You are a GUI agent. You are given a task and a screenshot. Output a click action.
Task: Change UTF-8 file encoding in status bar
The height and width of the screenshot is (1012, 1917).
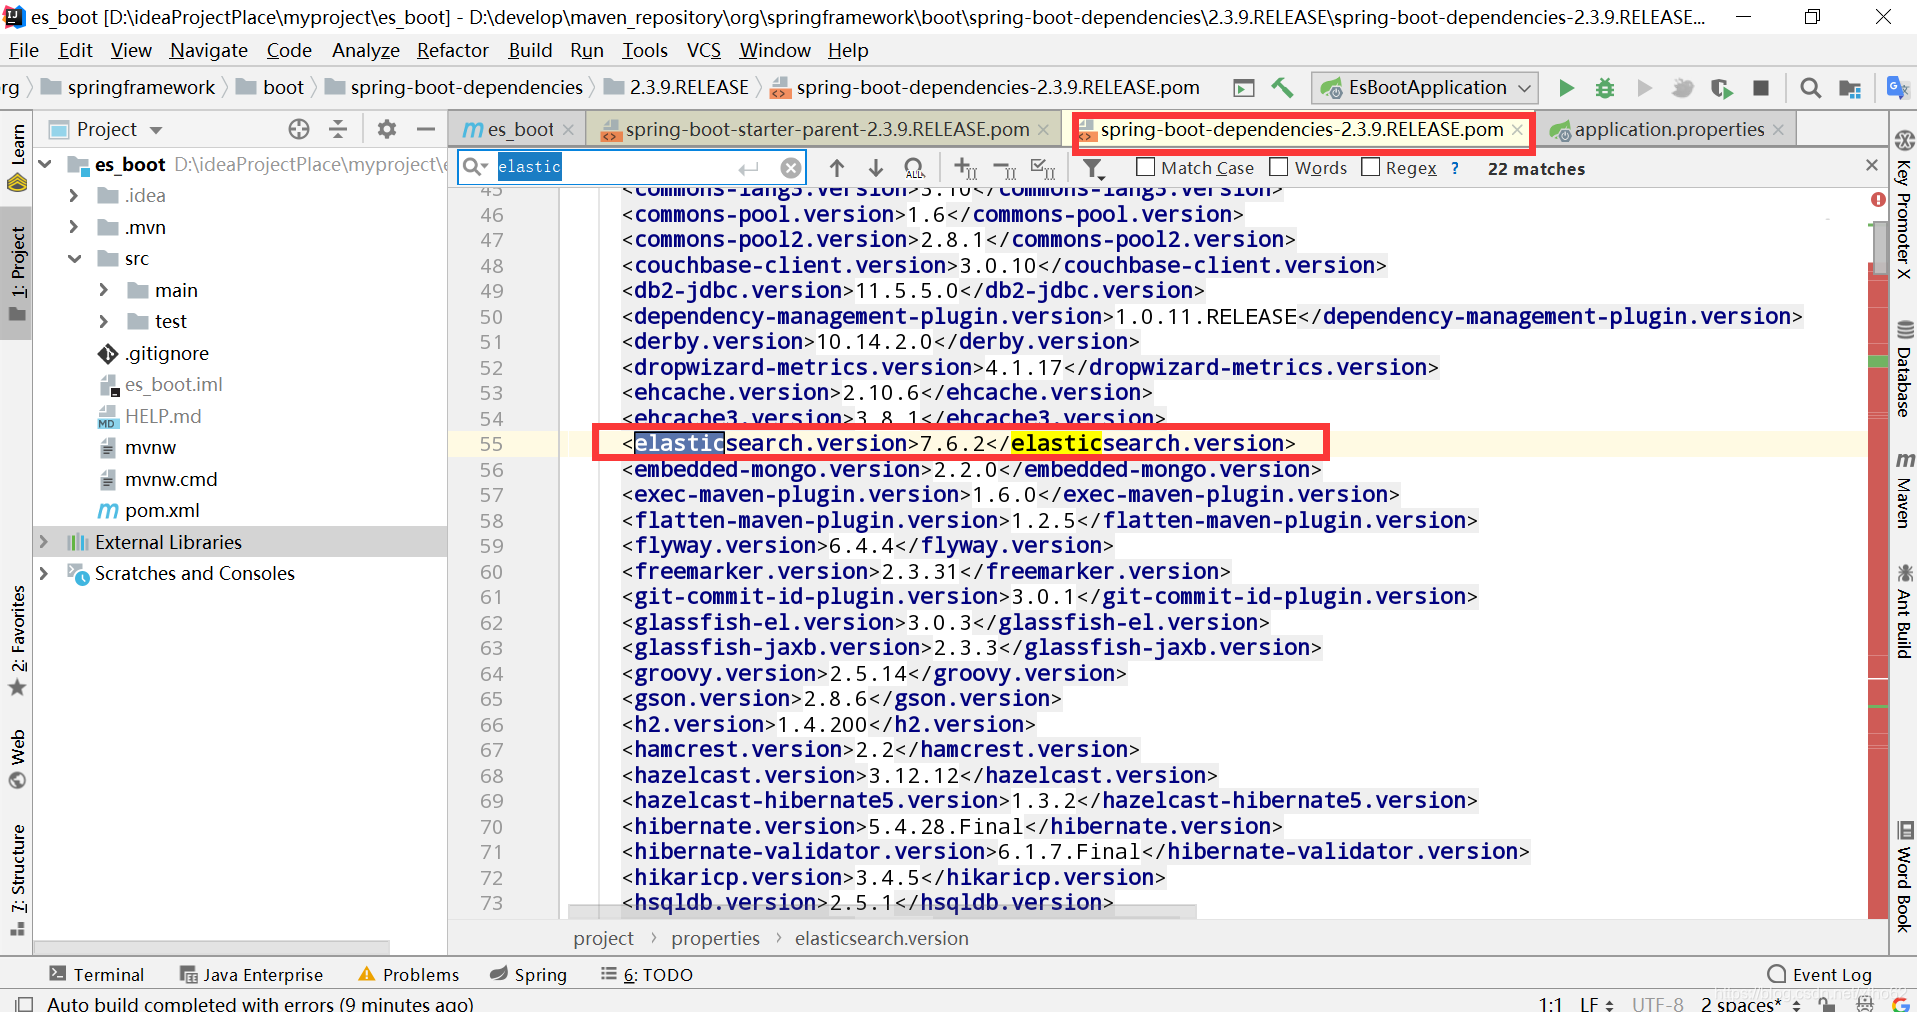click(1657, 1003)
